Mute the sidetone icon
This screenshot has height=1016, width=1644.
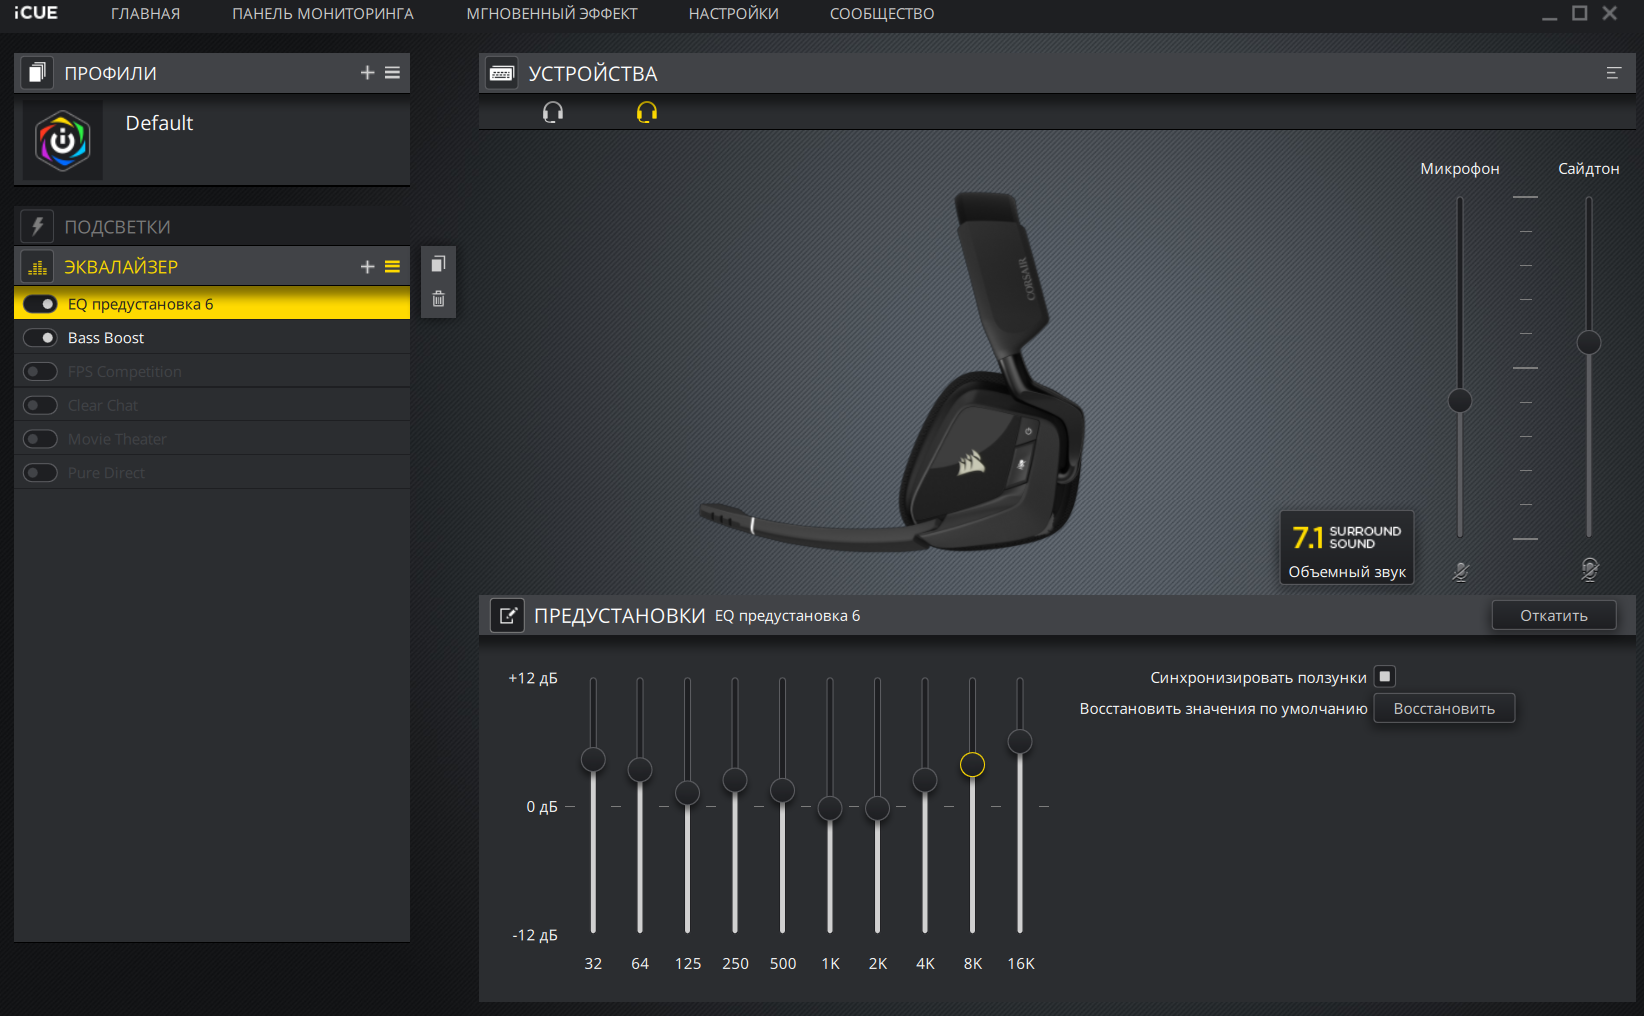(x=1589, y=570)
